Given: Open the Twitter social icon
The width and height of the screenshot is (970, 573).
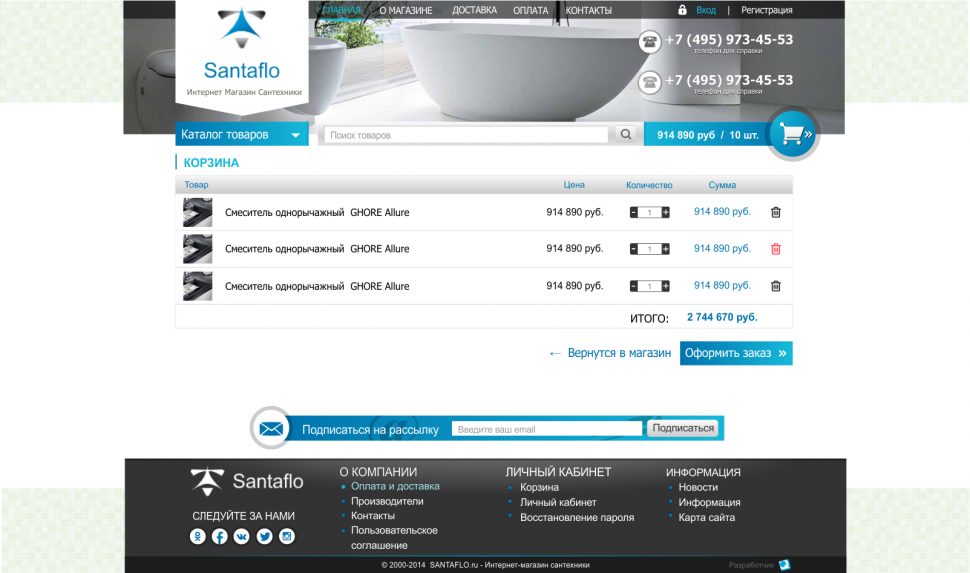Looking at the screenshot, I should coord(264,536).
